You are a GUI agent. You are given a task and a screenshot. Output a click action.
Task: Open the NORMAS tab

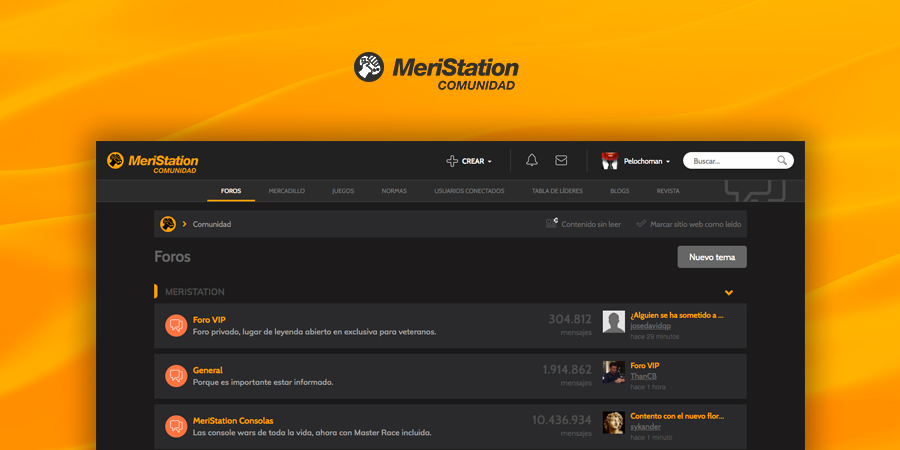(x=394, y=191)
